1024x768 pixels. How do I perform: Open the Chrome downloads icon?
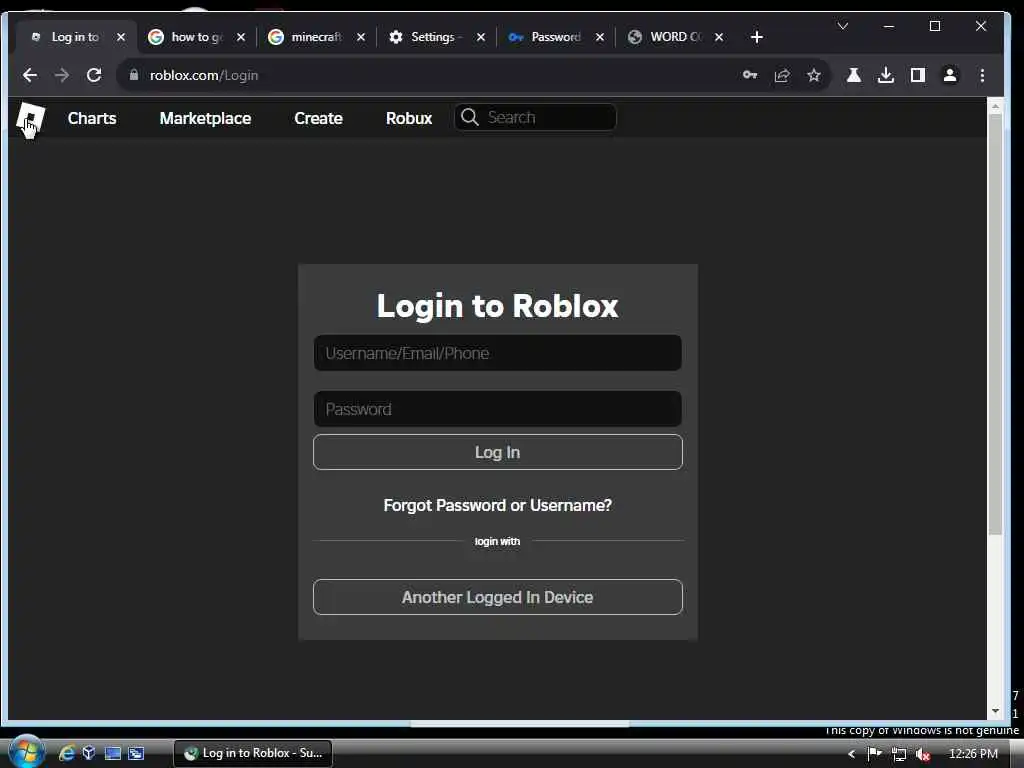click(x=886, y=75)
